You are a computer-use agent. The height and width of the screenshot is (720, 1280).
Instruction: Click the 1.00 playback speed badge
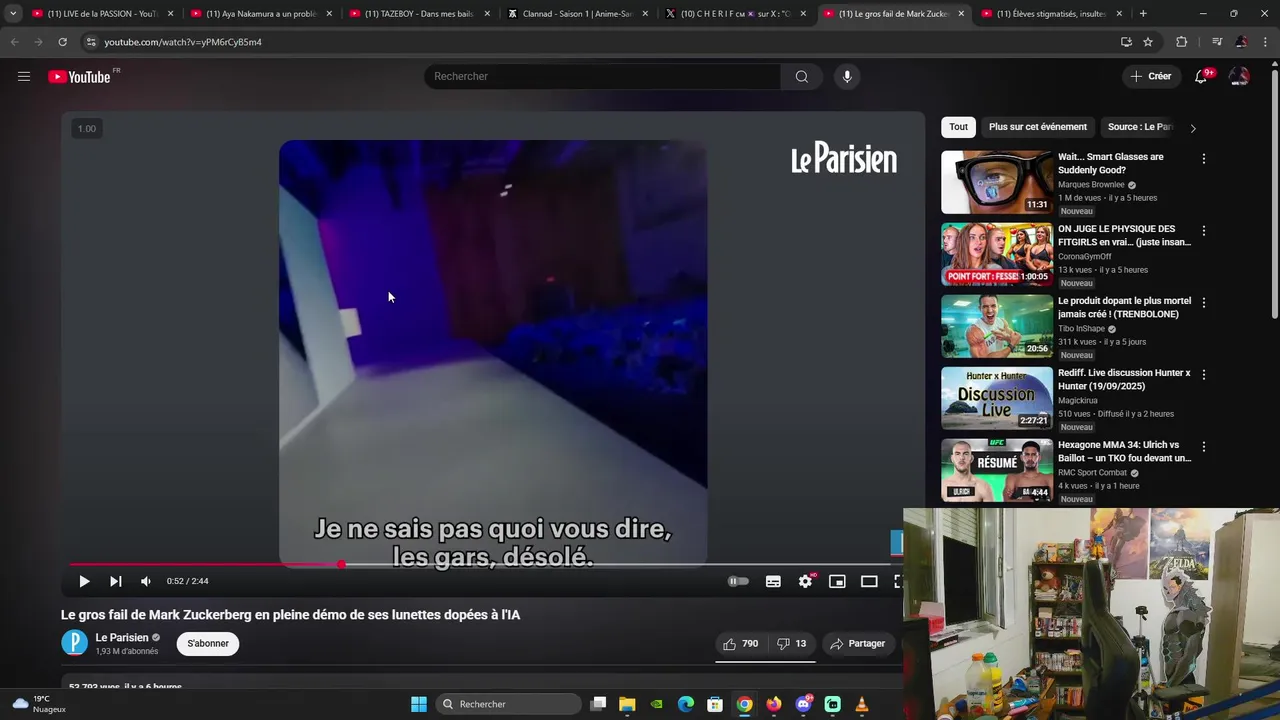(87, 128)
